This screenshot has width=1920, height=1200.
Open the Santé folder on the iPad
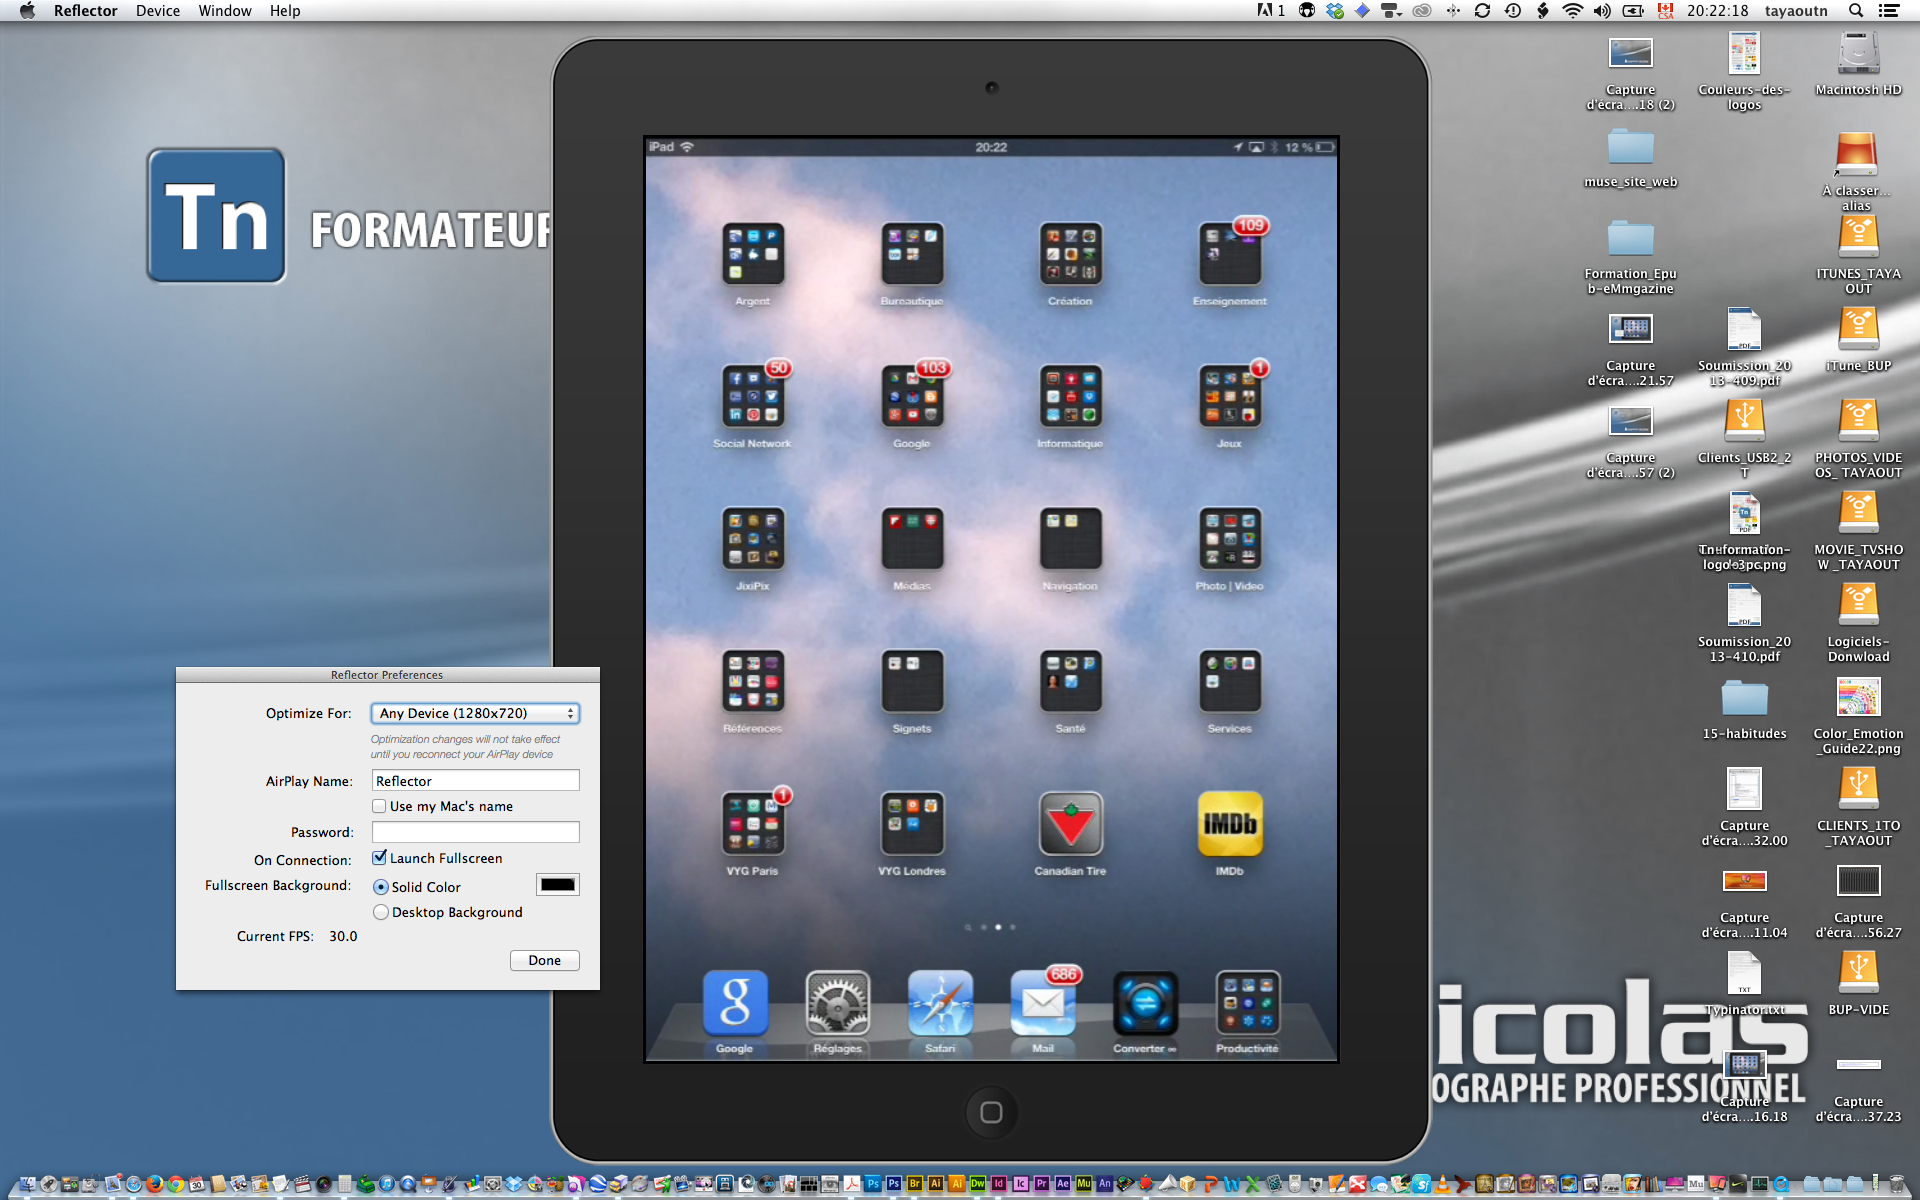click(x=1070, y=682)
